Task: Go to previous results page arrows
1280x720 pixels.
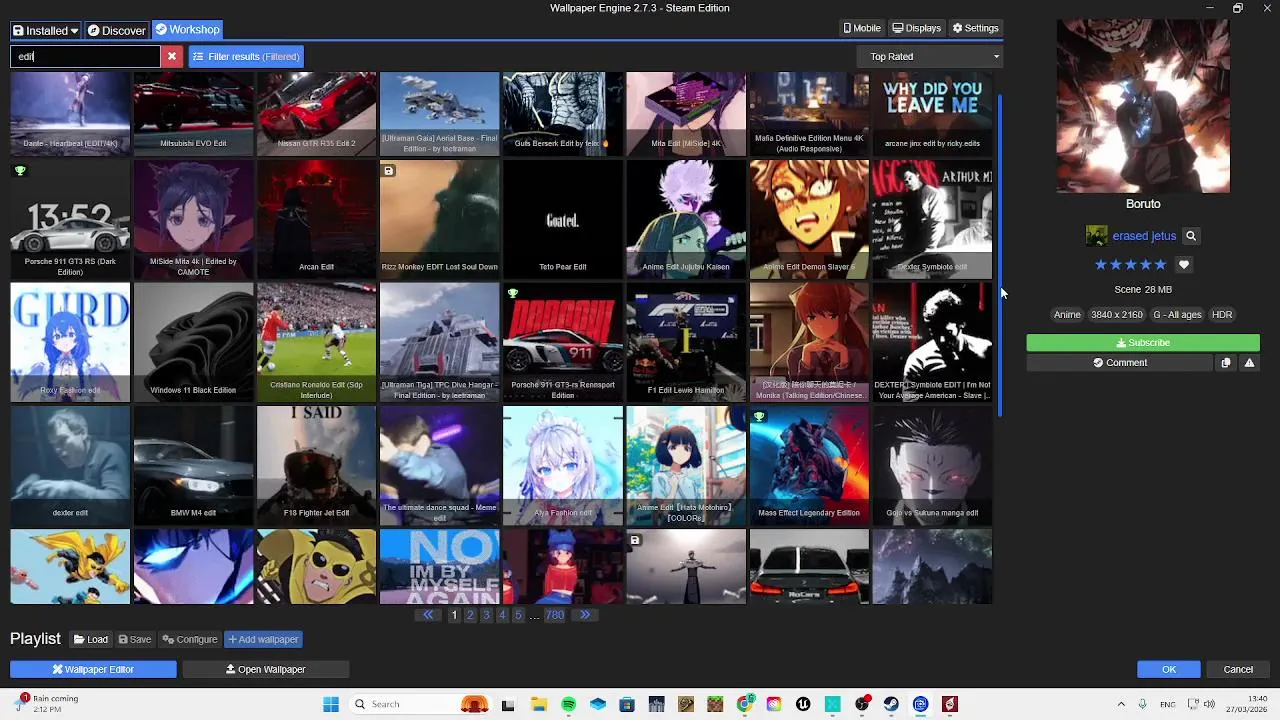Action: 428,615
